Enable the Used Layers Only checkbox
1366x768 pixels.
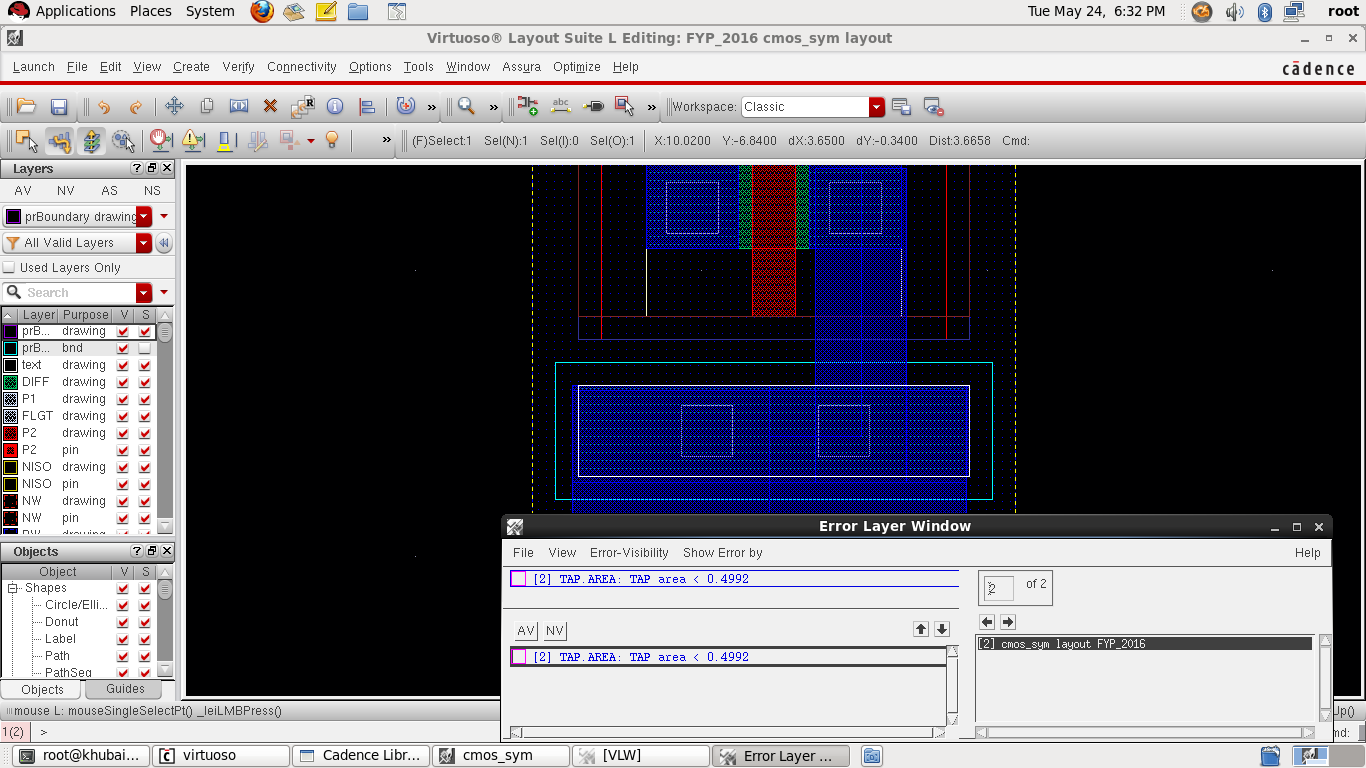point(10,268)
